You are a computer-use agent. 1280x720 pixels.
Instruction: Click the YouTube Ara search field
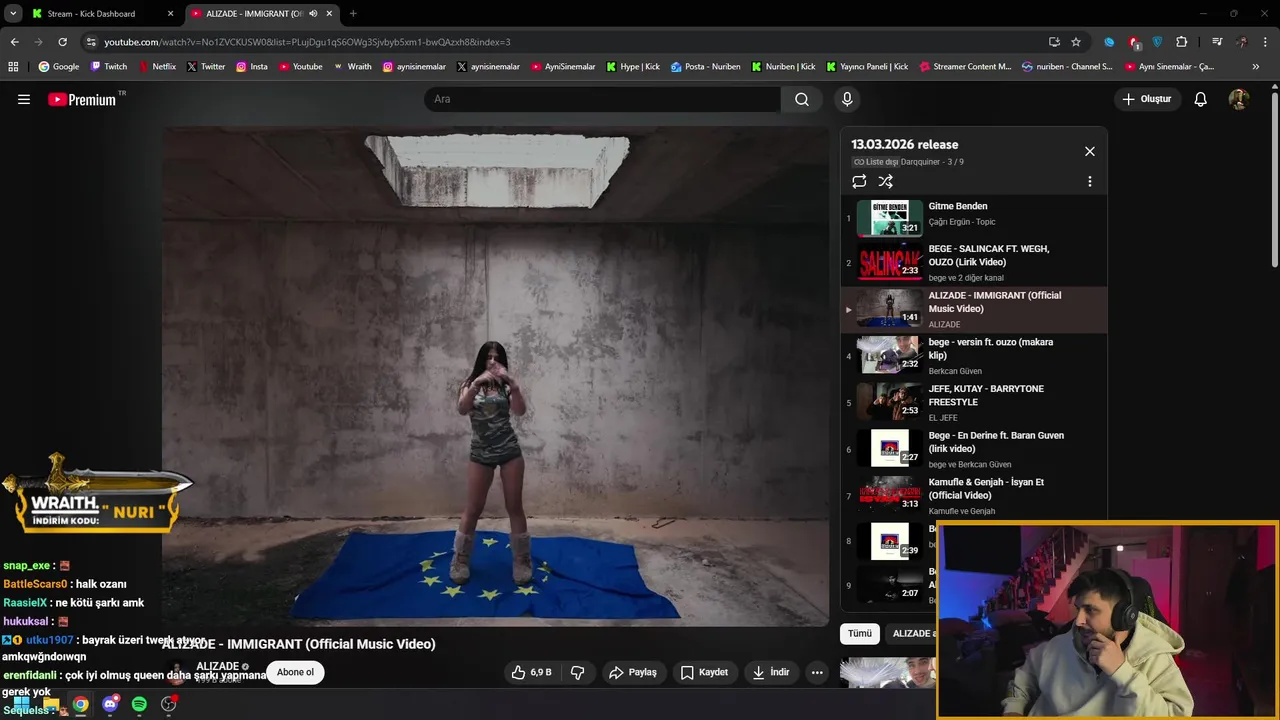602,99
